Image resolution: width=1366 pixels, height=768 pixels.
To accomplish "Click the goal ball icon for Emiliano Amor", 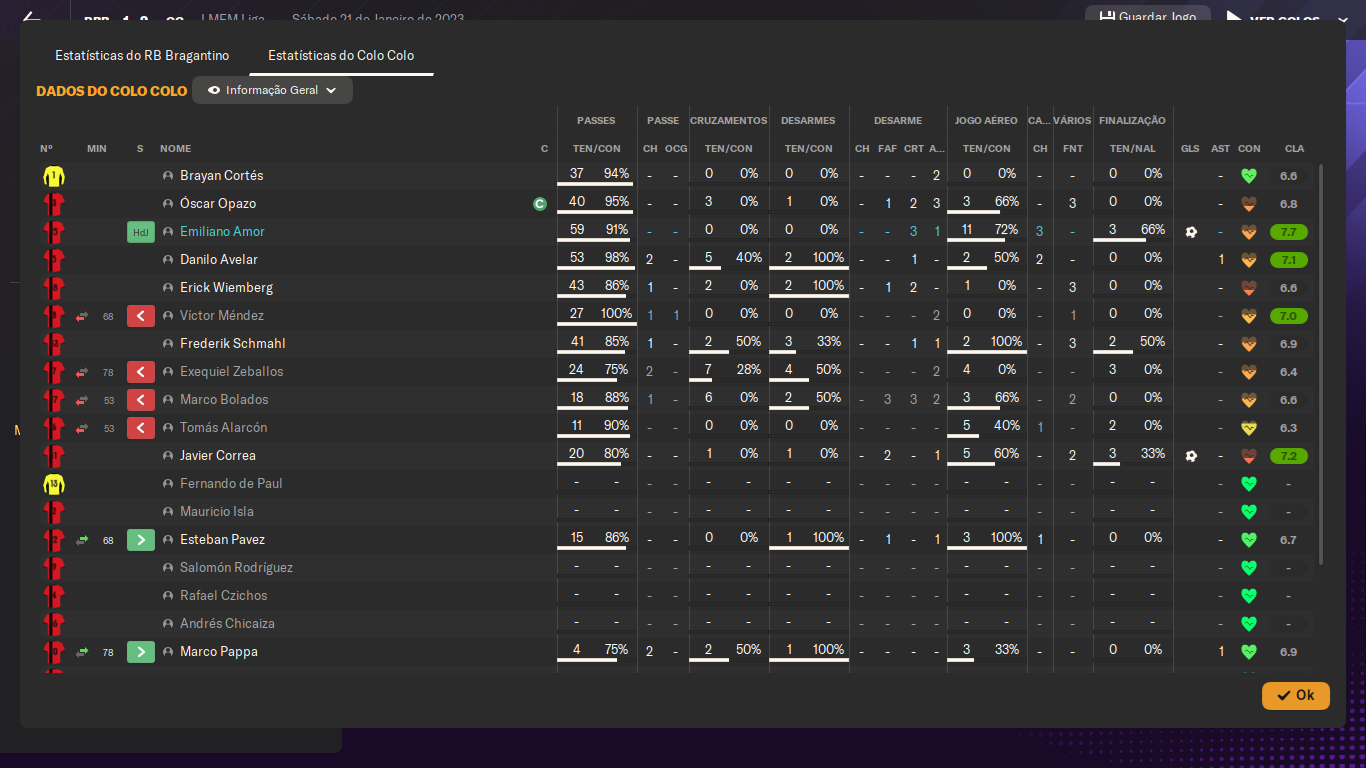I will click(1190, 232).
